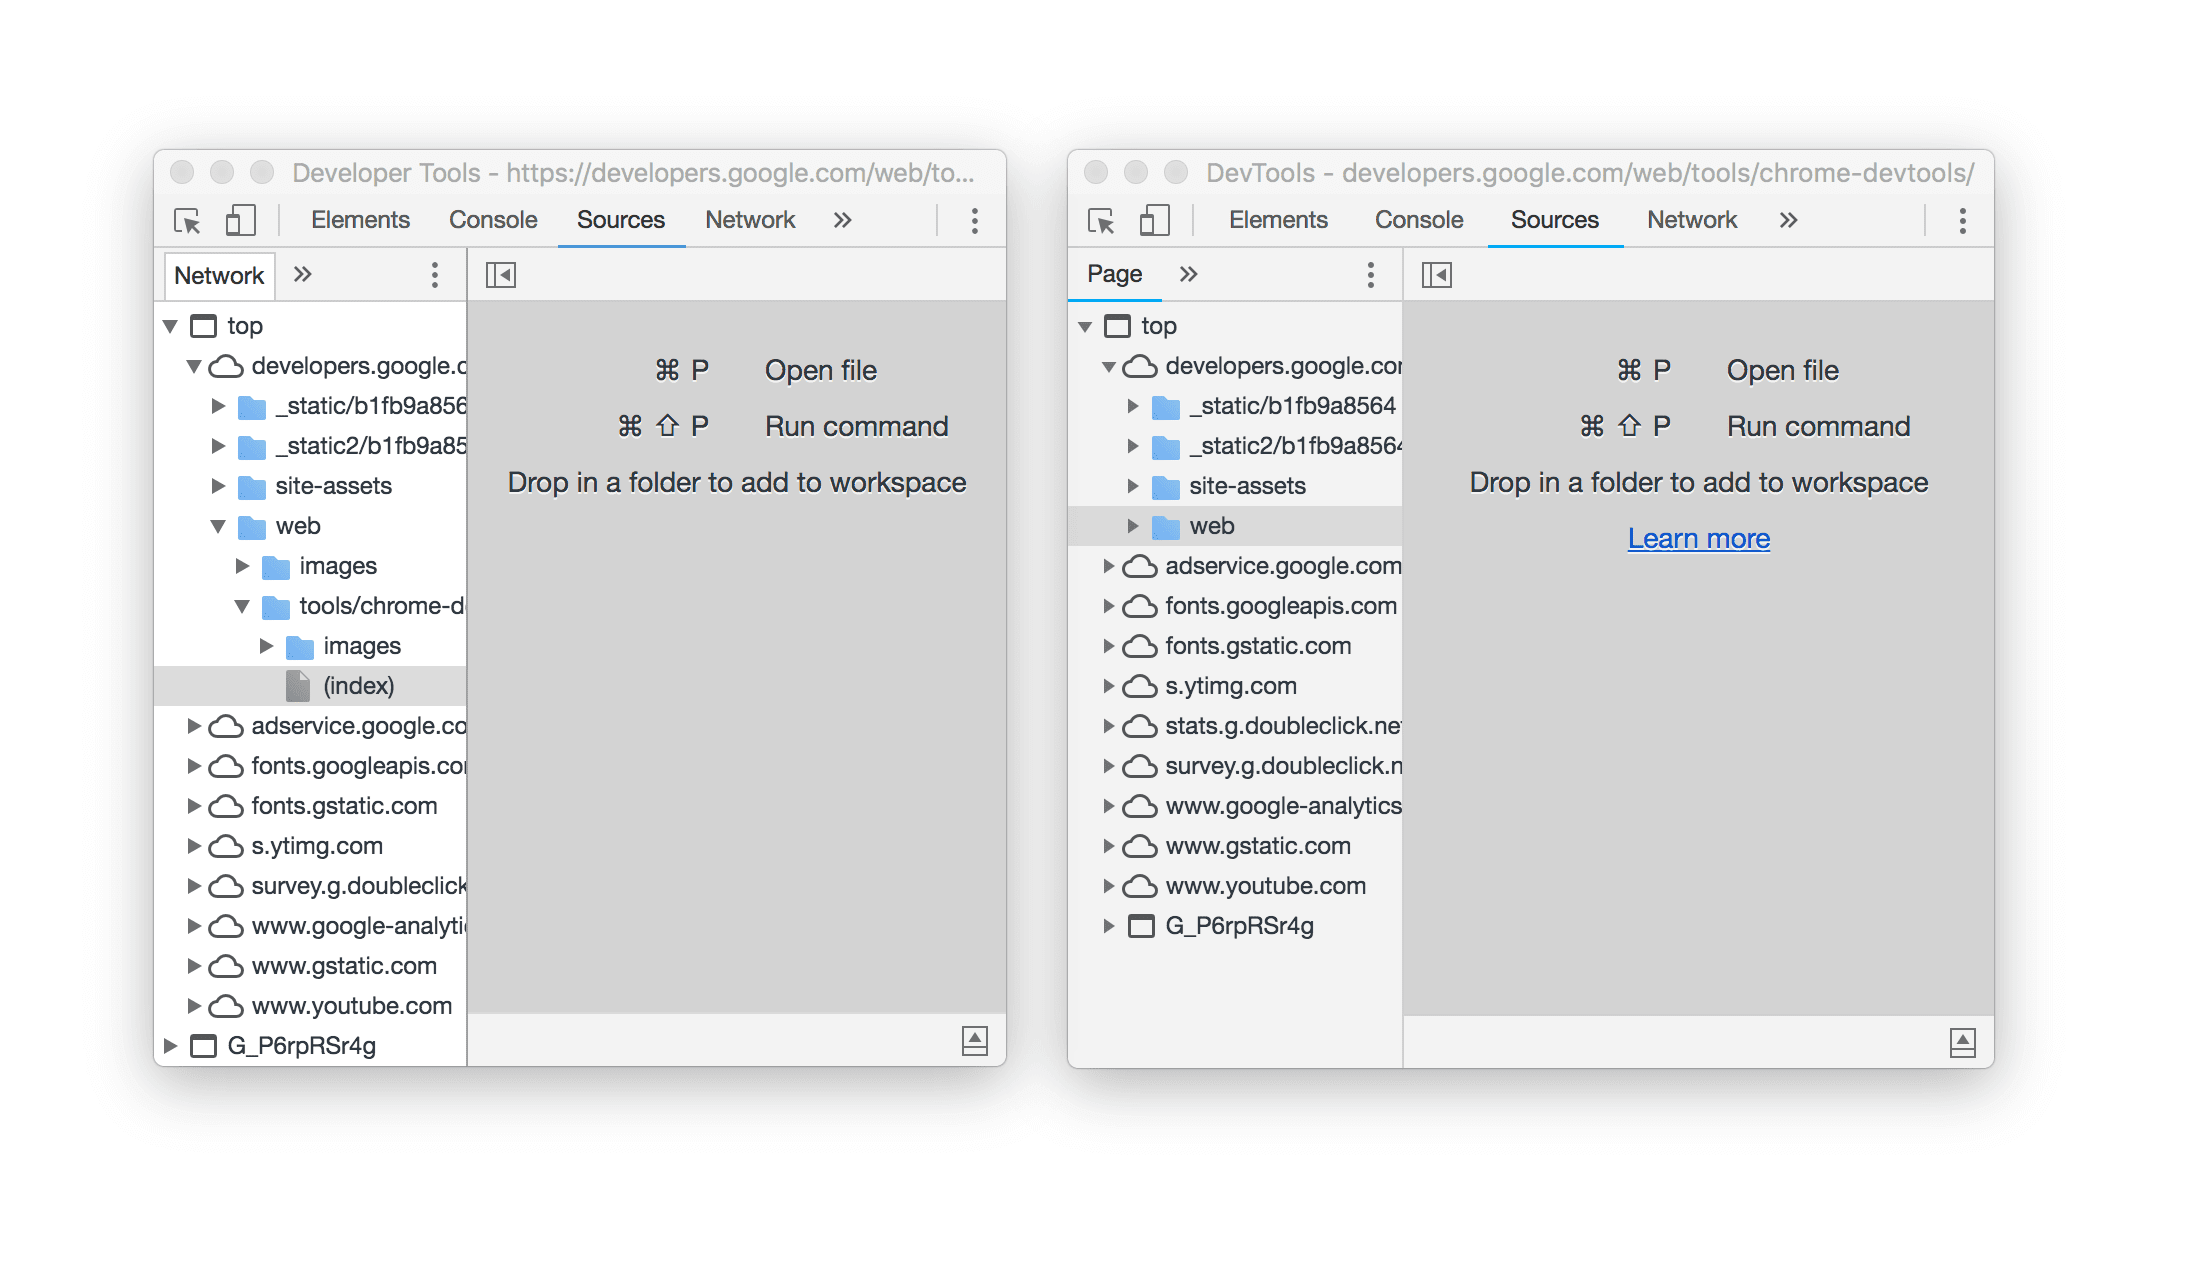The width and height of the screenshot is (2210, 1262).
Task: Click the customize DevTools menu icon right
Action: click(x=1963, y=220)
